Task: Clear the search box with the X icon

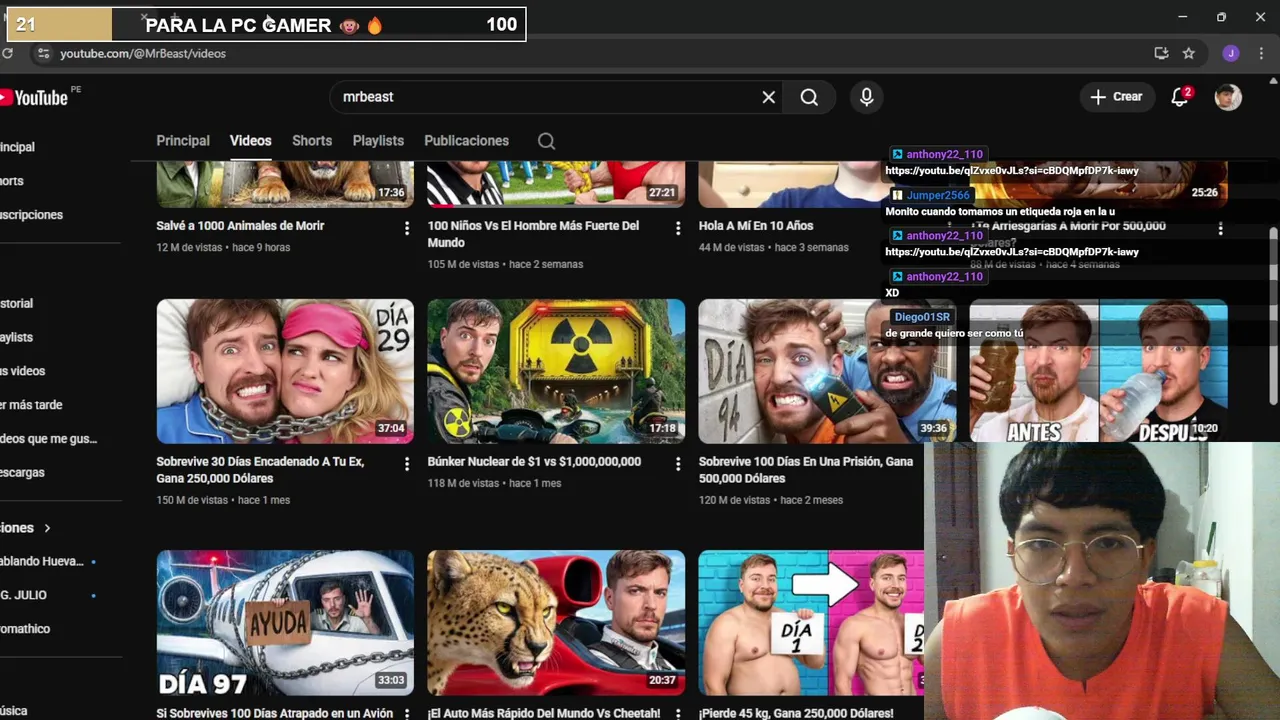Action: 768,97
